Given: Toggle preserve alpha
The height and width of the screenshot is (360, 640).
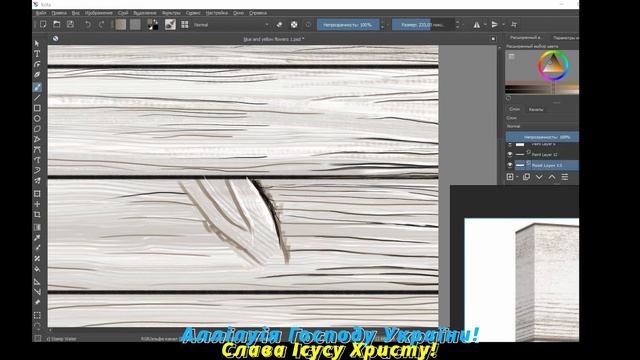Looking at the screenshot, I should tap(294, 24).
